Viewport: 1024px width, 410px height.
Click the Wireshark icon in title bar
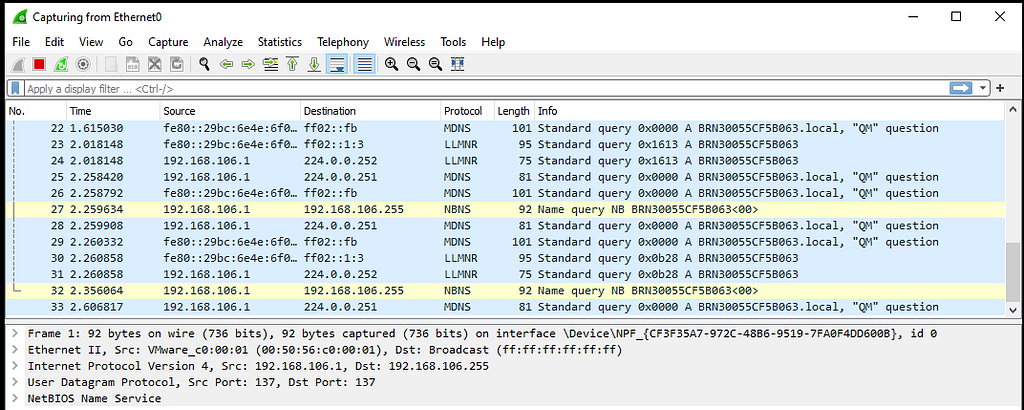point(20,16)
